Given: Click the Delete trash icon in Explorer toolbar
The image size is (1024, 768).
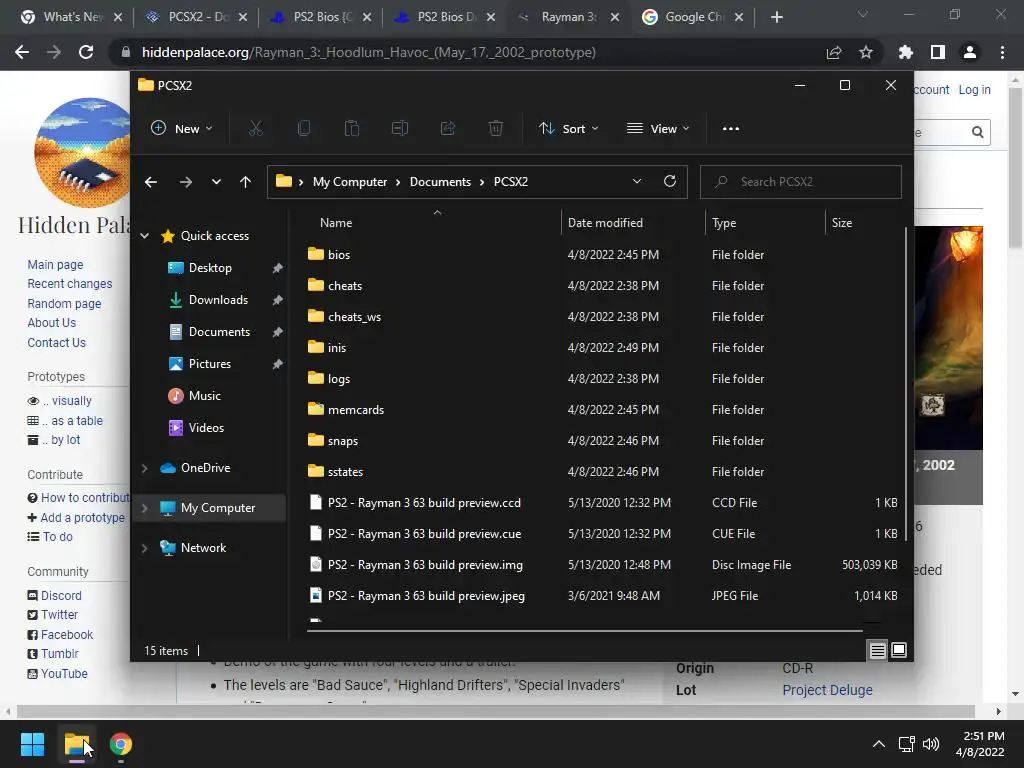Looking at the screenshot, I should pyautogui.click(x=496, y=129).
